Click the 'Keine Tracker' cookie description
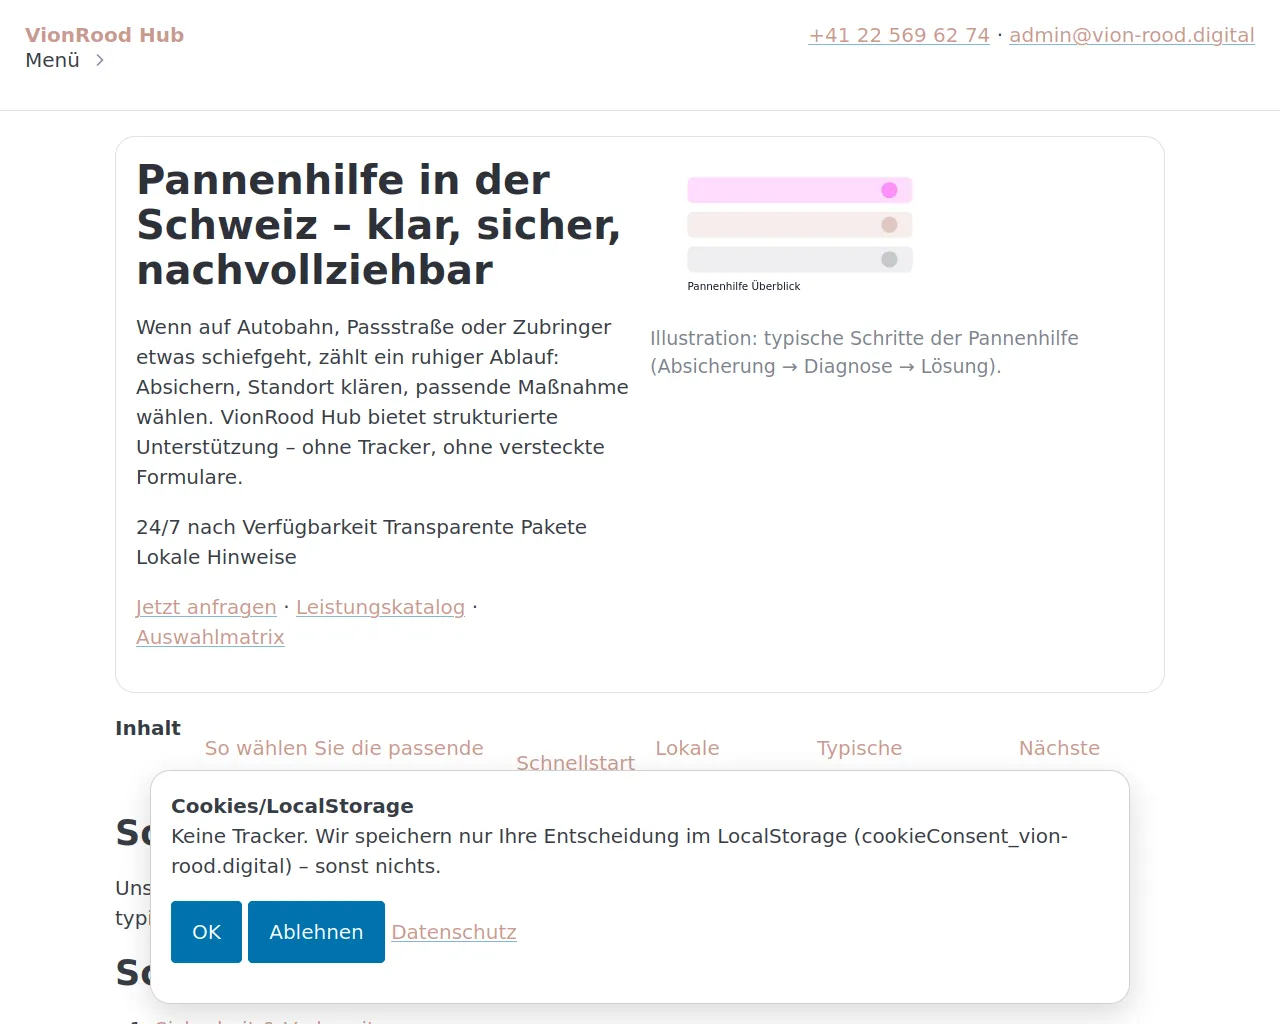This screenshot has height=1024, width=1280. click(619, 851)
